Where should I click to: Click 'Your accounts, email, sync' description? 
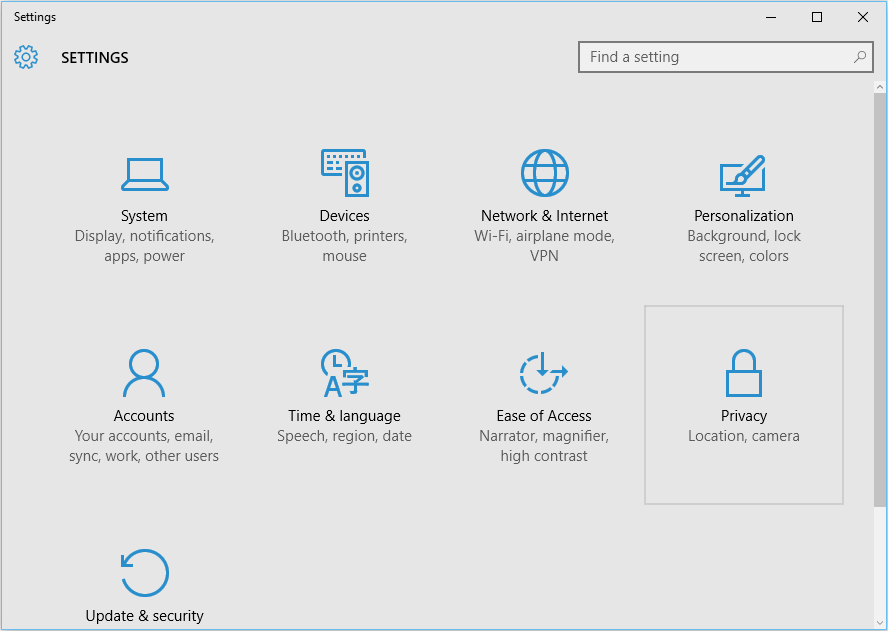point(144,446)
